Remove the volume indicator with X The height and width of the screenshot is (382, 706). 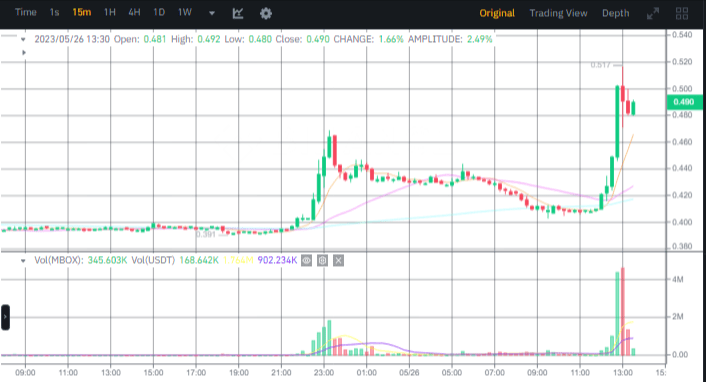tap(339, 260)
